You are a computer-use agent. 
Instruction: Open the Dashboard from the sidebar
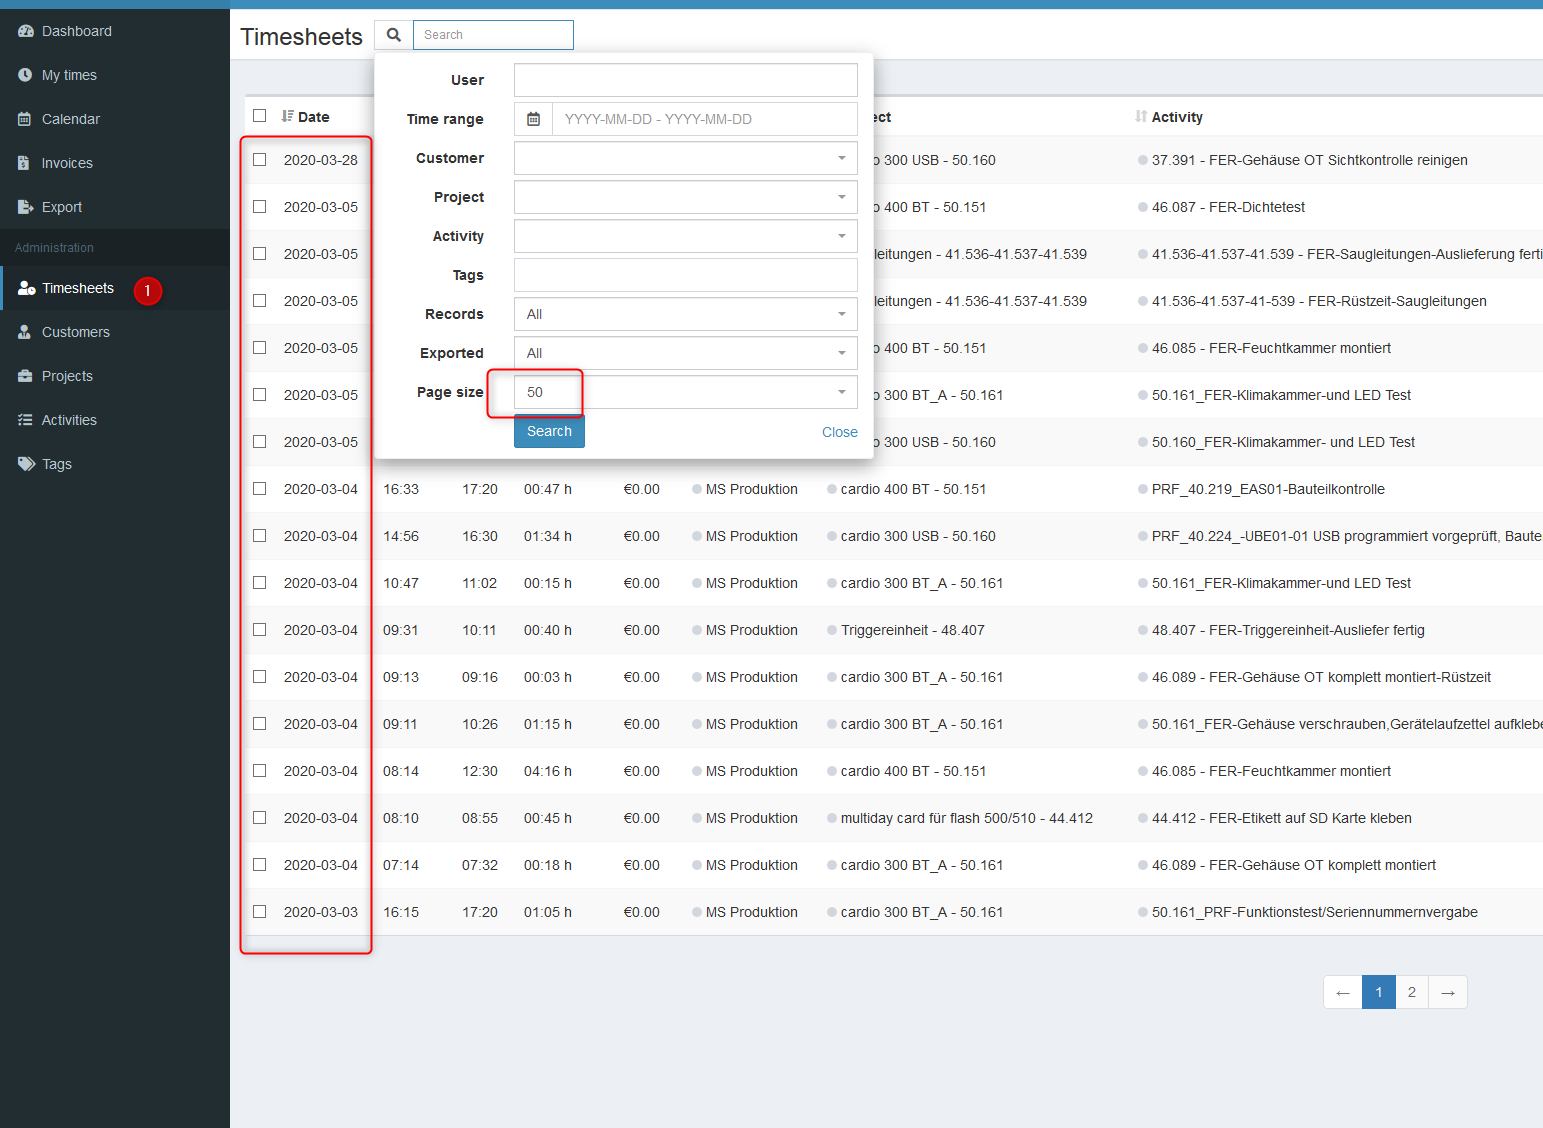tap(75, 31)
